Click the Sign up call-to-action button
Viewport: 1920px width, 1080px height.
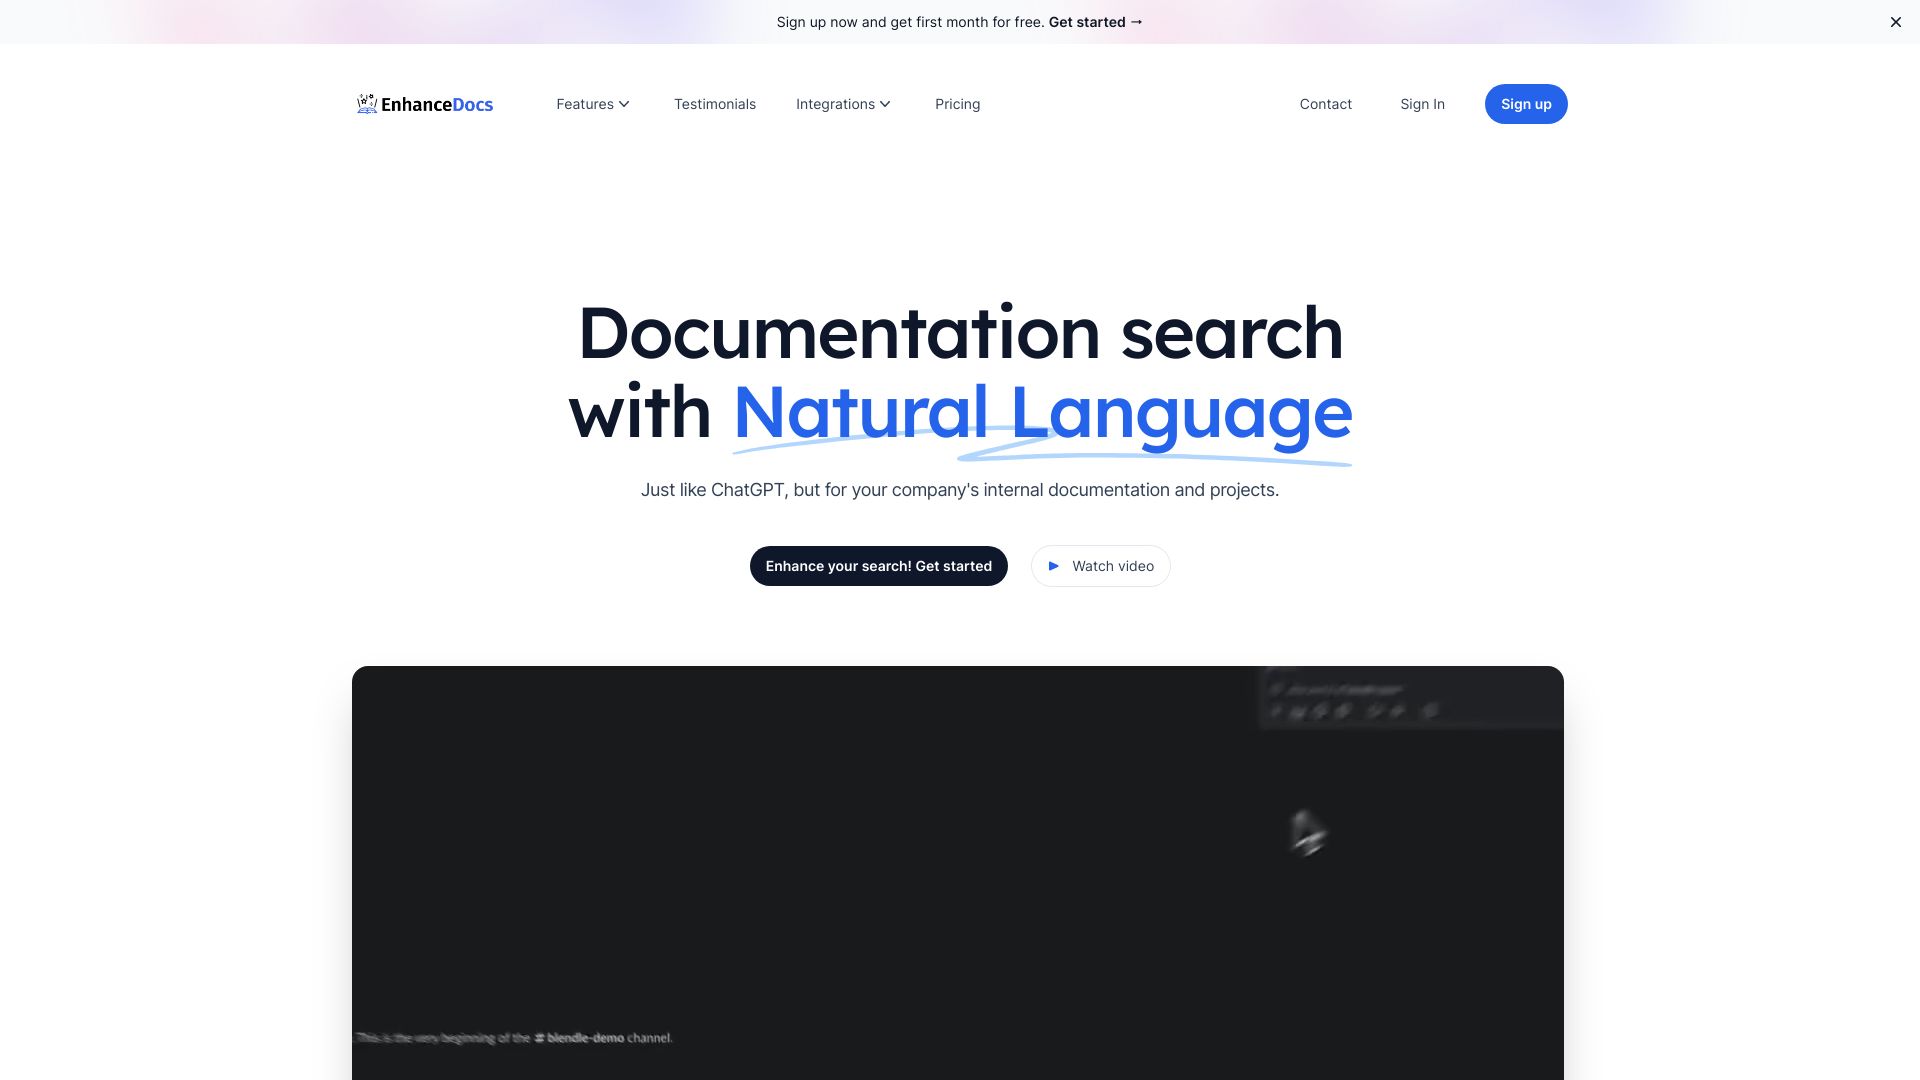pyautogui.click(x=1526, y=103)
